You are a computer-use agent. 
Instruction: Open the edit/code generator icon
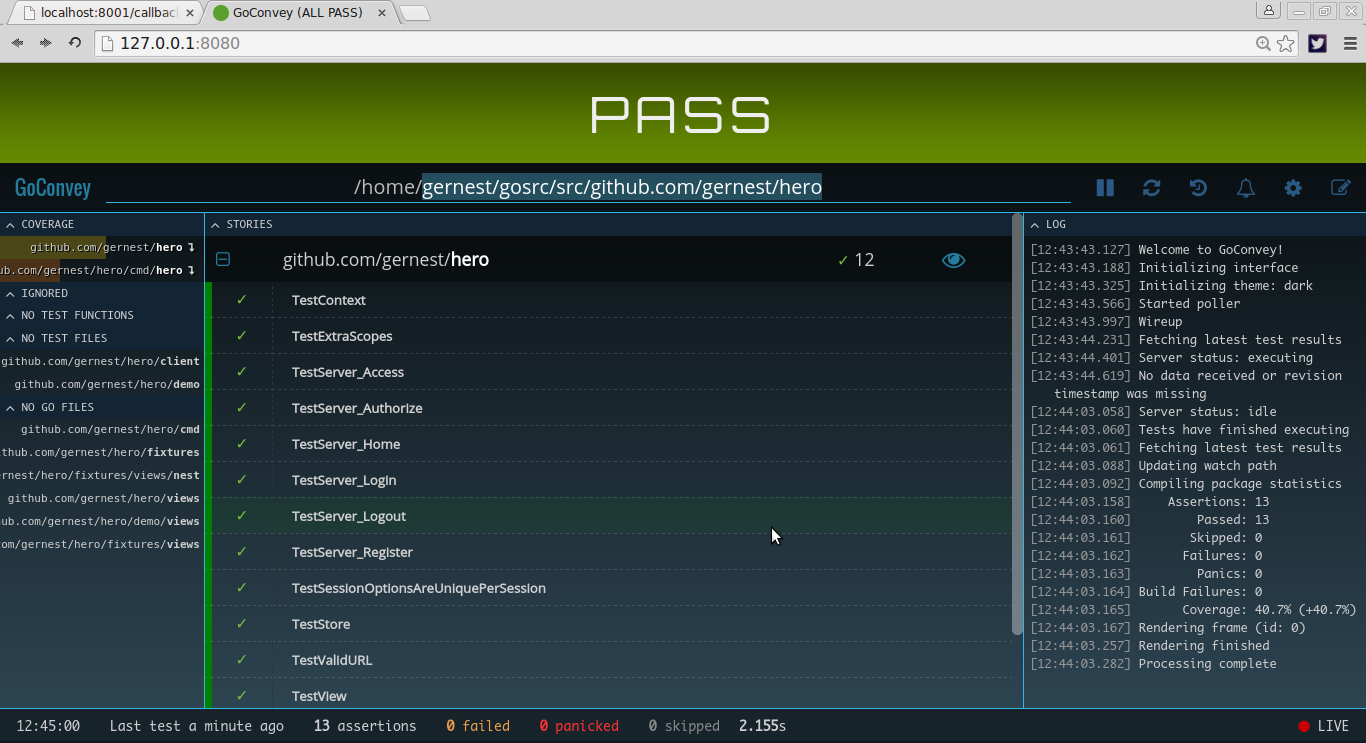(1341, 188)
